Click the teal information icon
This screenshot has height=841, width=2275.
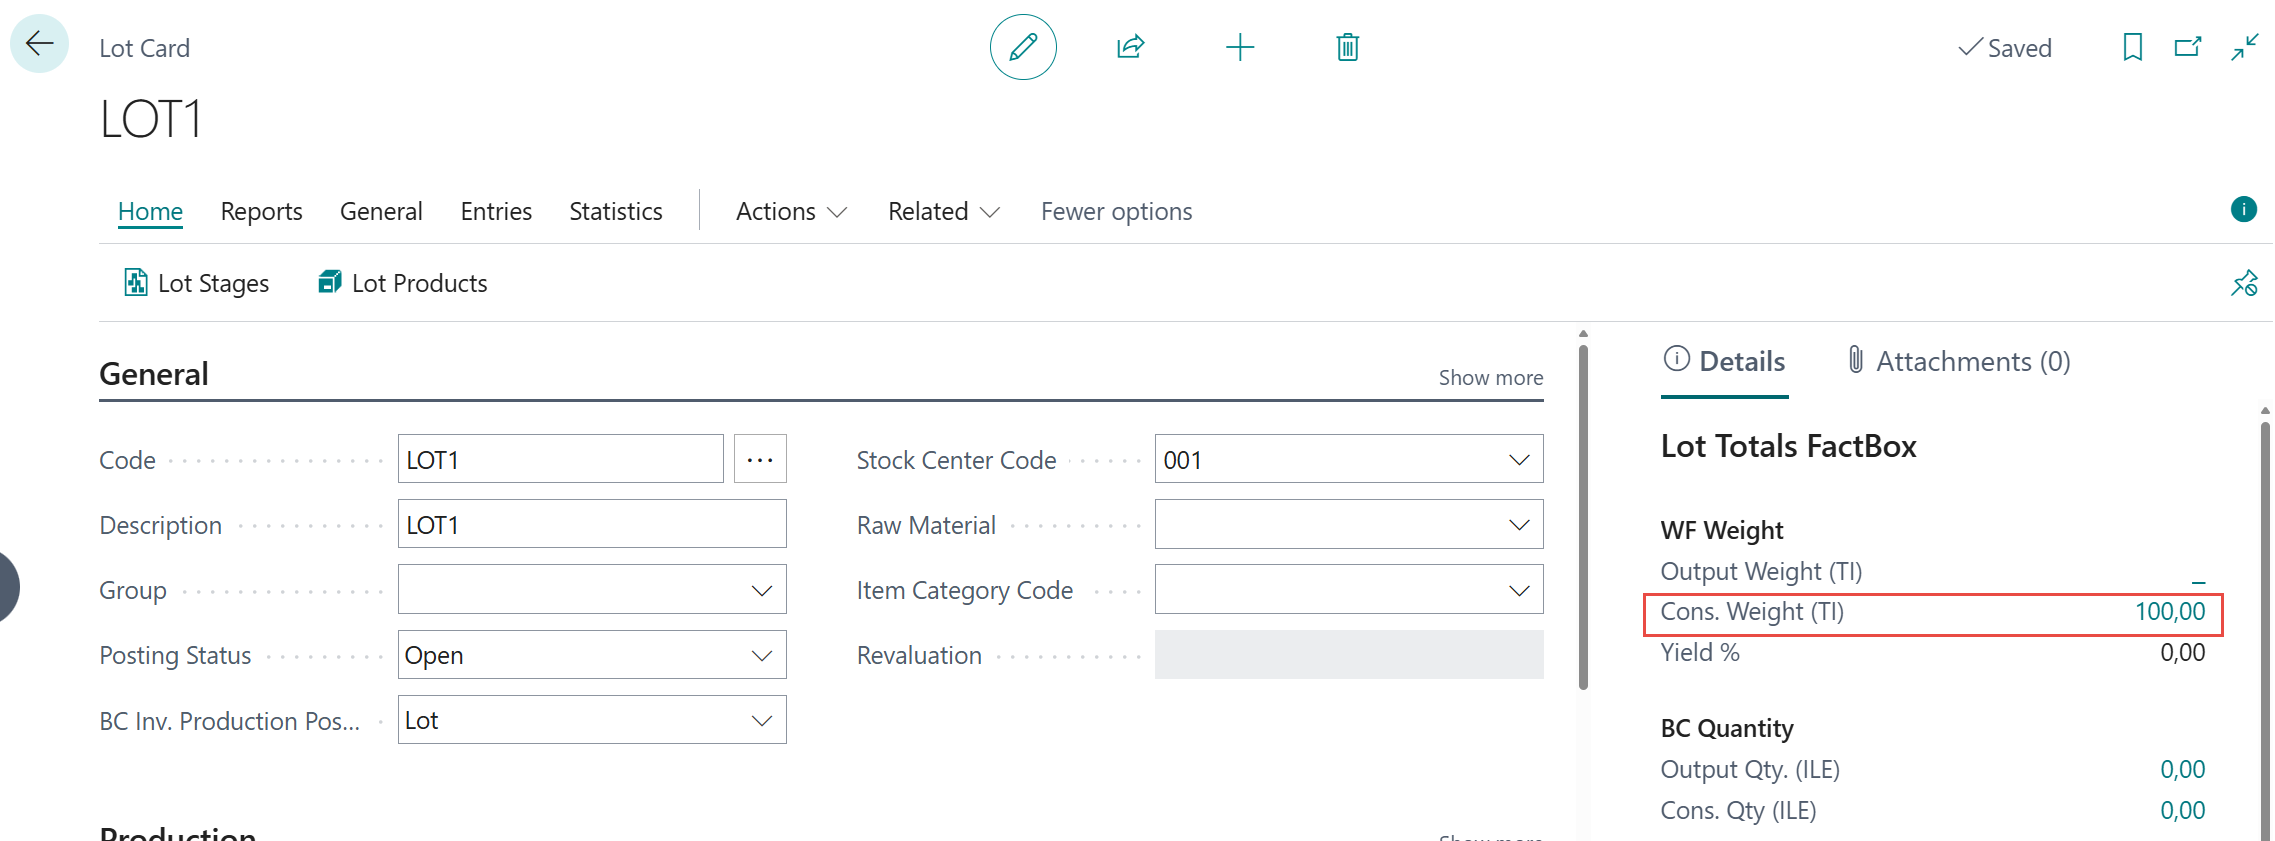point(2243,209)
